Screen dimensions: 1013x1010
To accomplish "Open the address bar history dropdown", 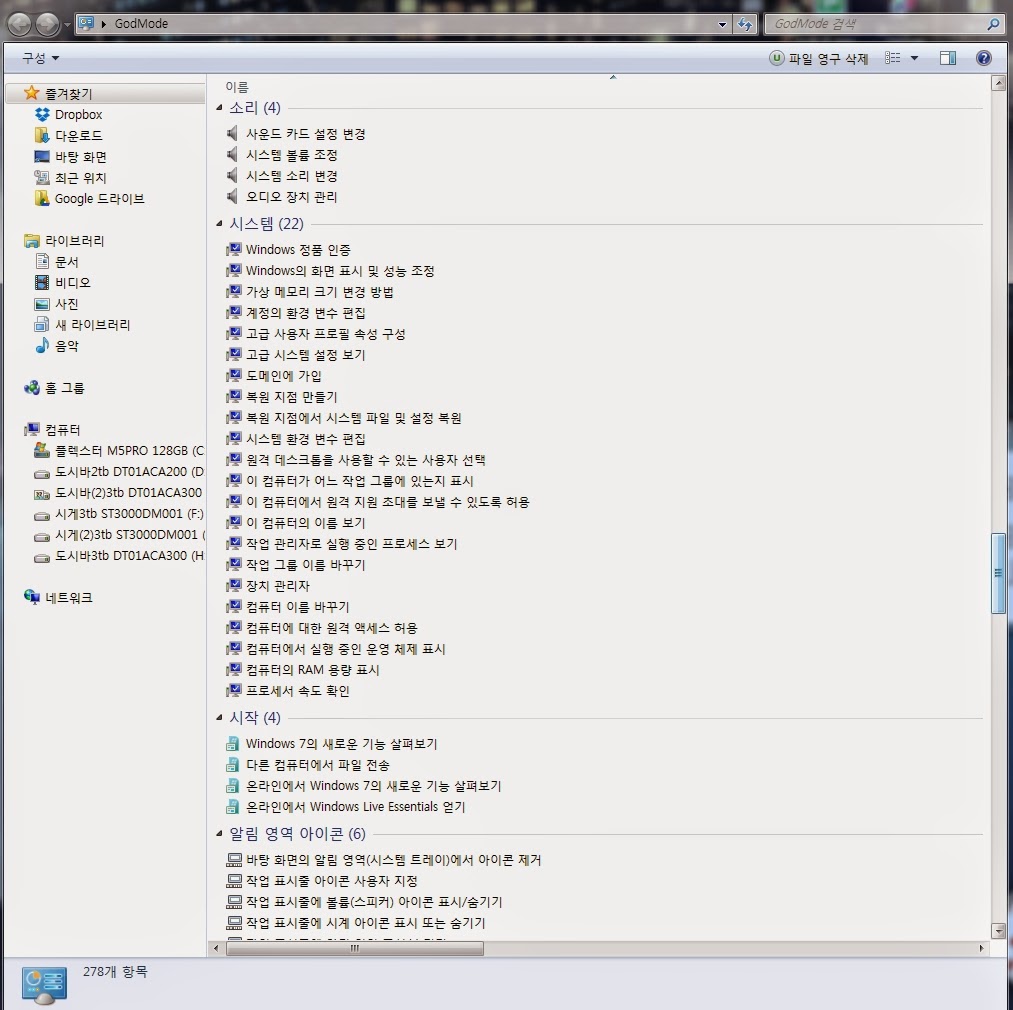I will pyautogui.click(x=722, y=25).
